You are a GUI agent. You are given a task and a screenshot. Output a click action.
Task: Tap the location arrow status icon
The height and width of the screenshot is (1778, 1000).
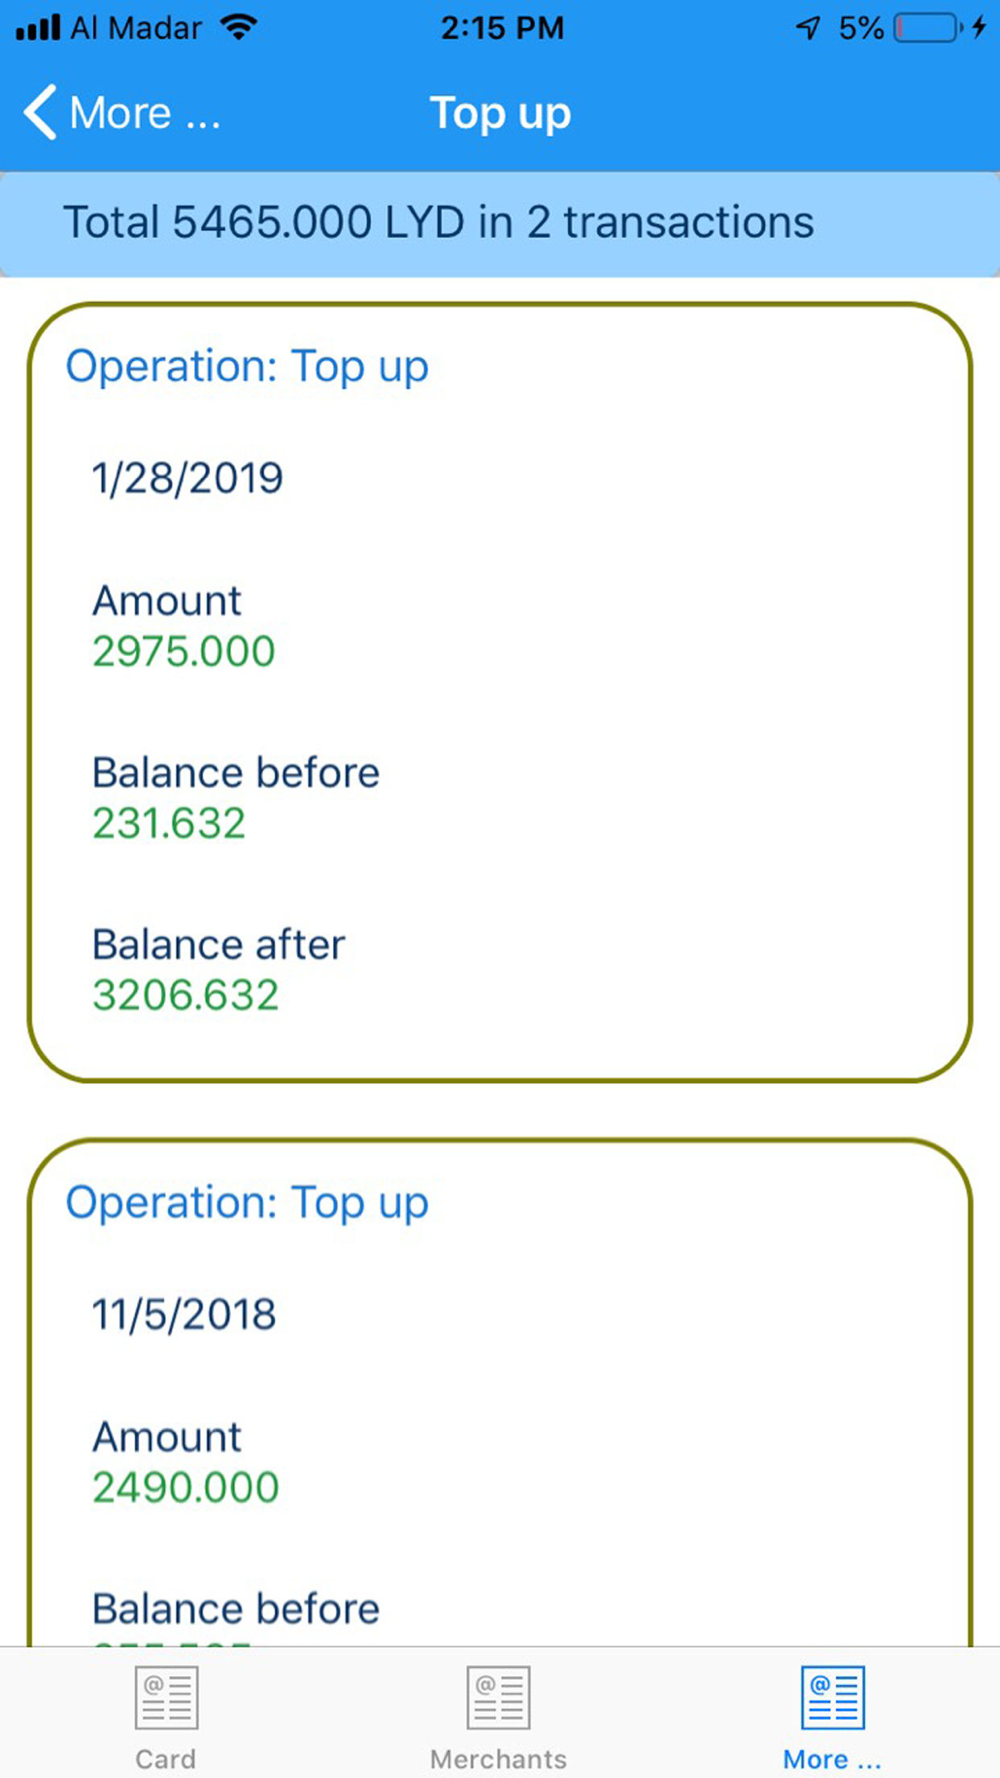click(808, 28)
